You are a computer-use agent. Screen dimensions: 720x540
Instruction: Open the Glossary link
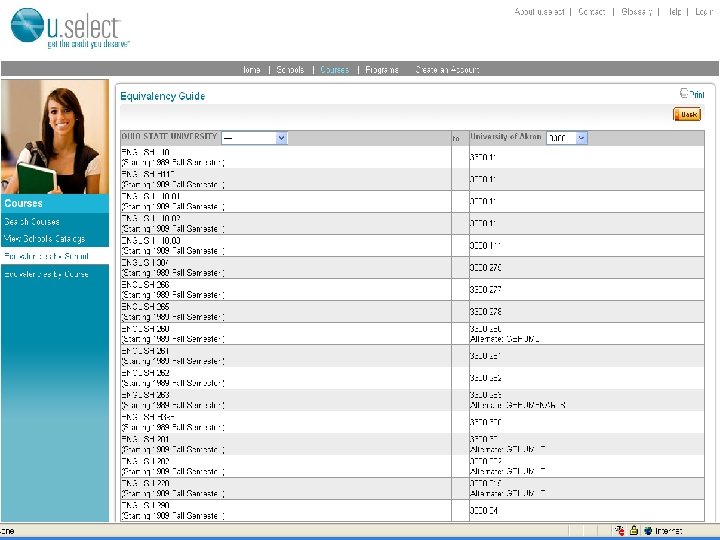(636, 12)
